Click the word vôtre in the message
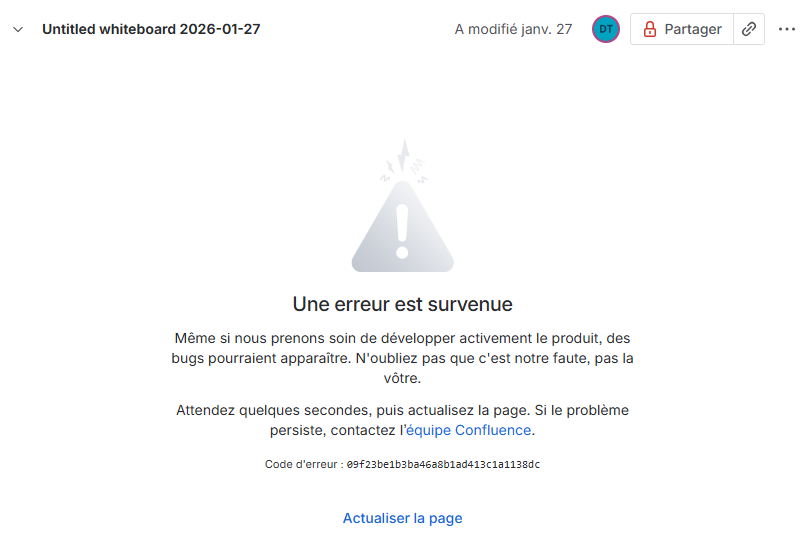Screen dimensions: 806x553 (x=401, y=378)
